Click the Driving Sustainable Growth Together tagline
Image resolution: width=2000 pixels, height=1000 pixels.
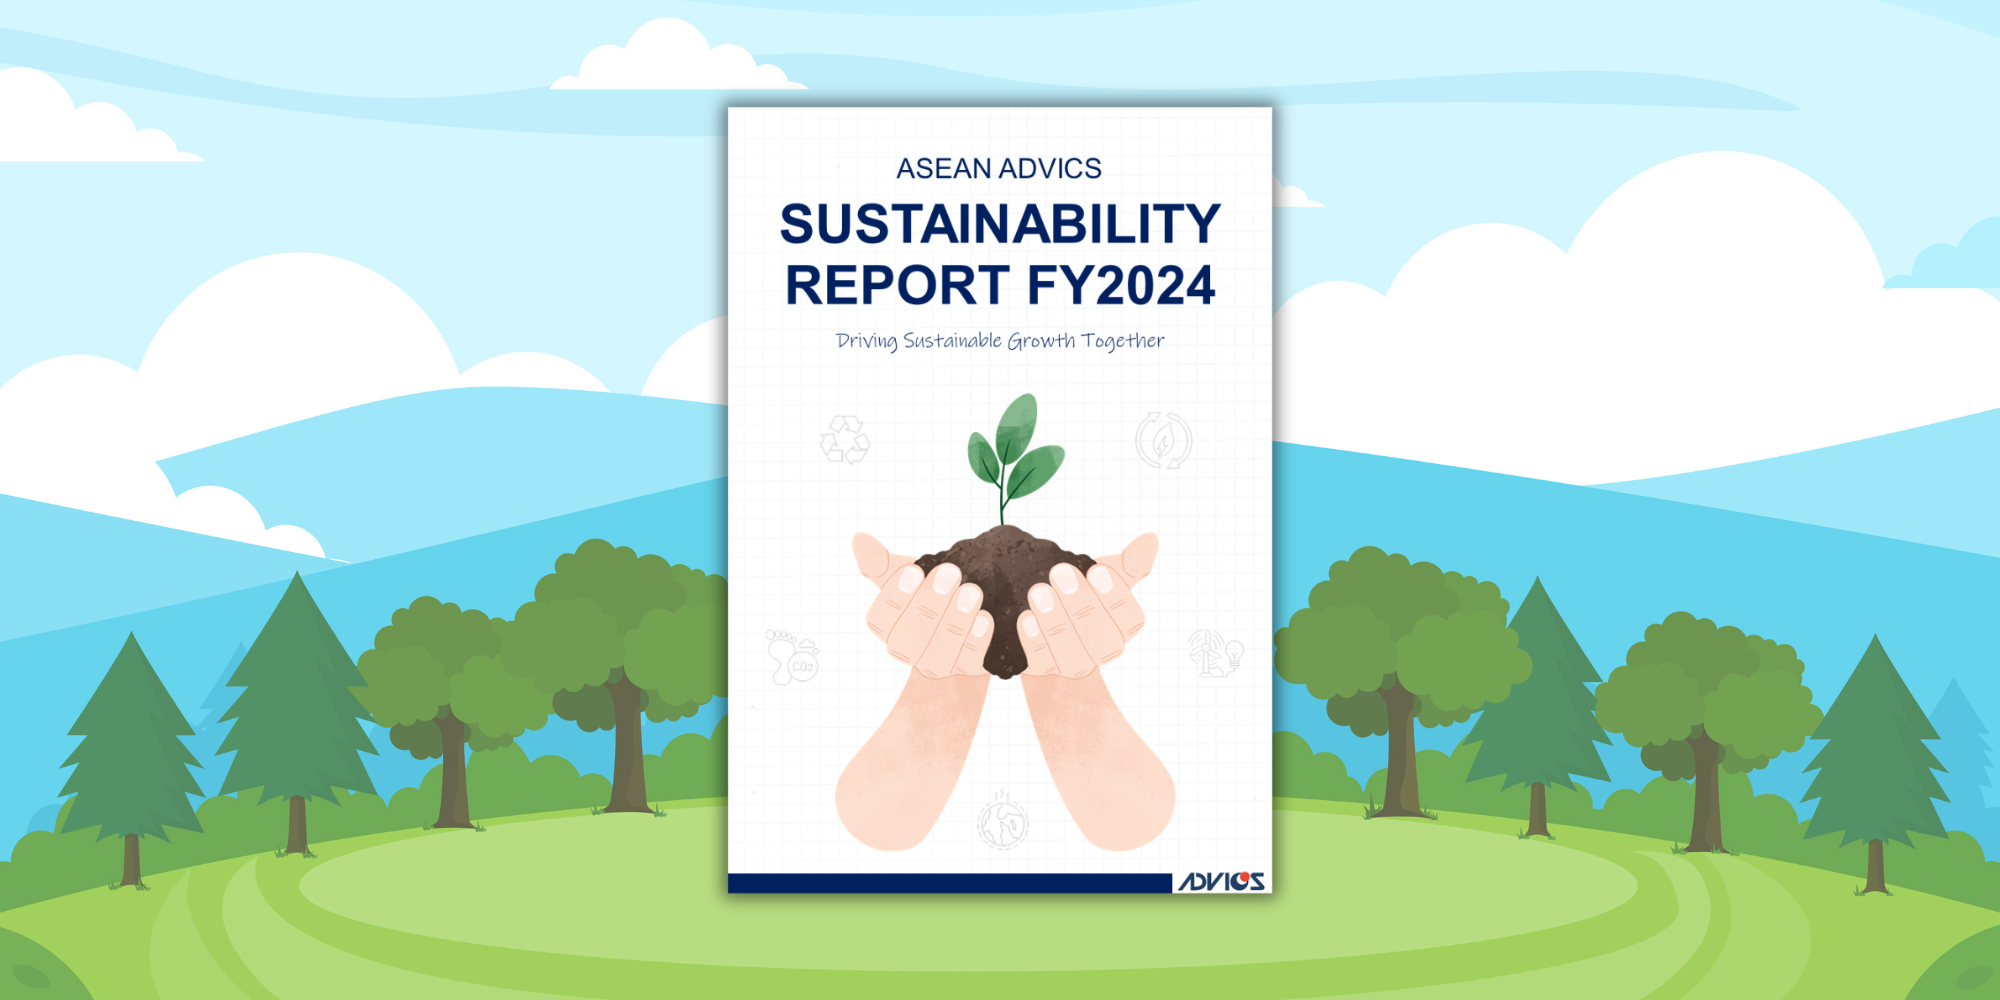(1000, 341)
